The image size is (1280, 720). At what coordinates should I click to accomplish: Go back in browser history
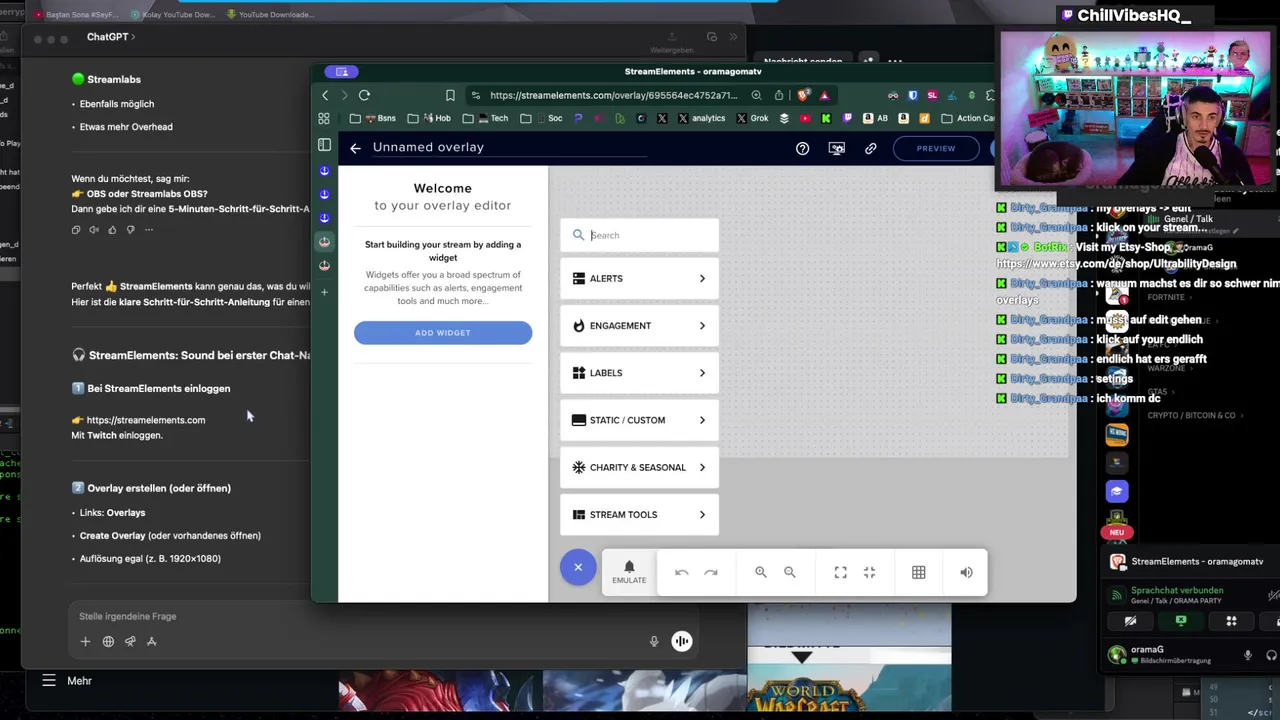point(325,95)
